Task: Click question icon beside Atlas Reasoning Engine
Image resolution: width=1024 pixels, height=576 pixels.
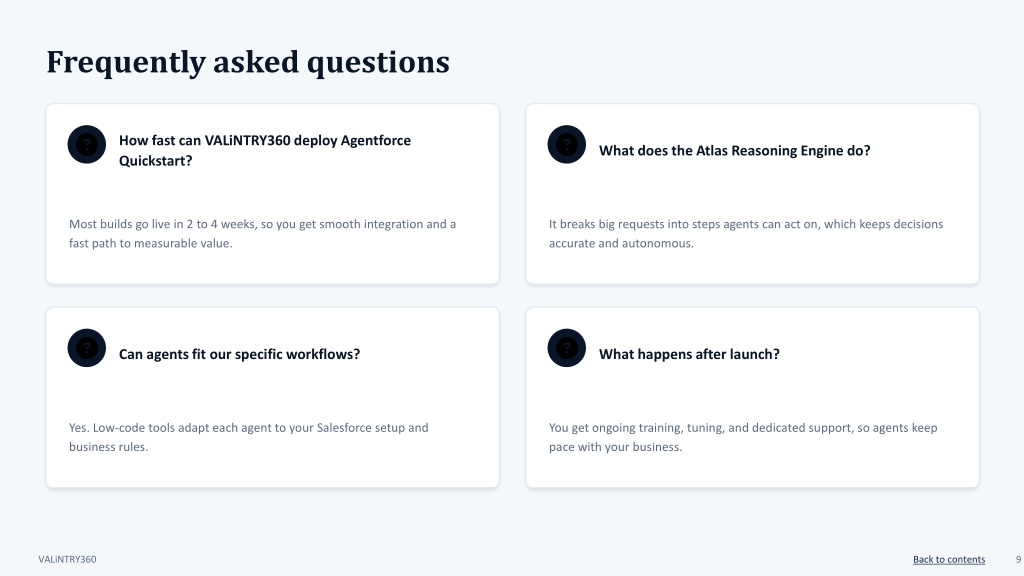Action: 567,144
